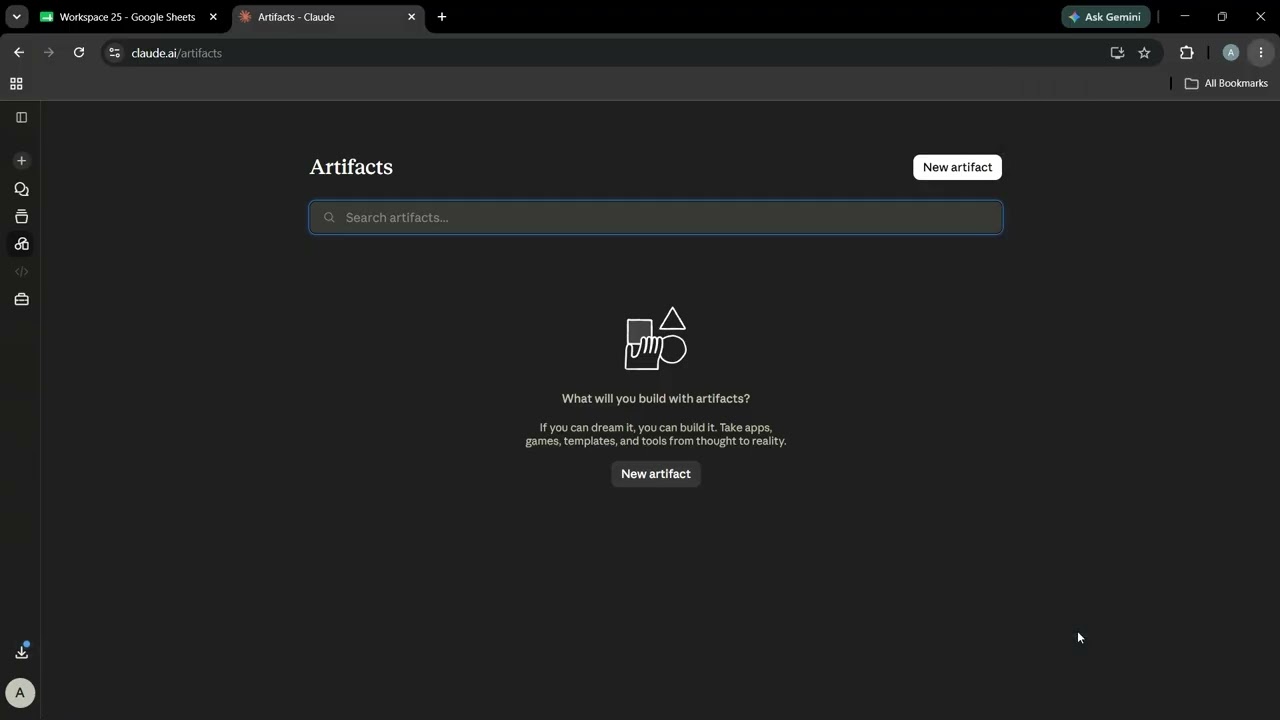
Task: View site information icon in address bar
Action: 114,53
